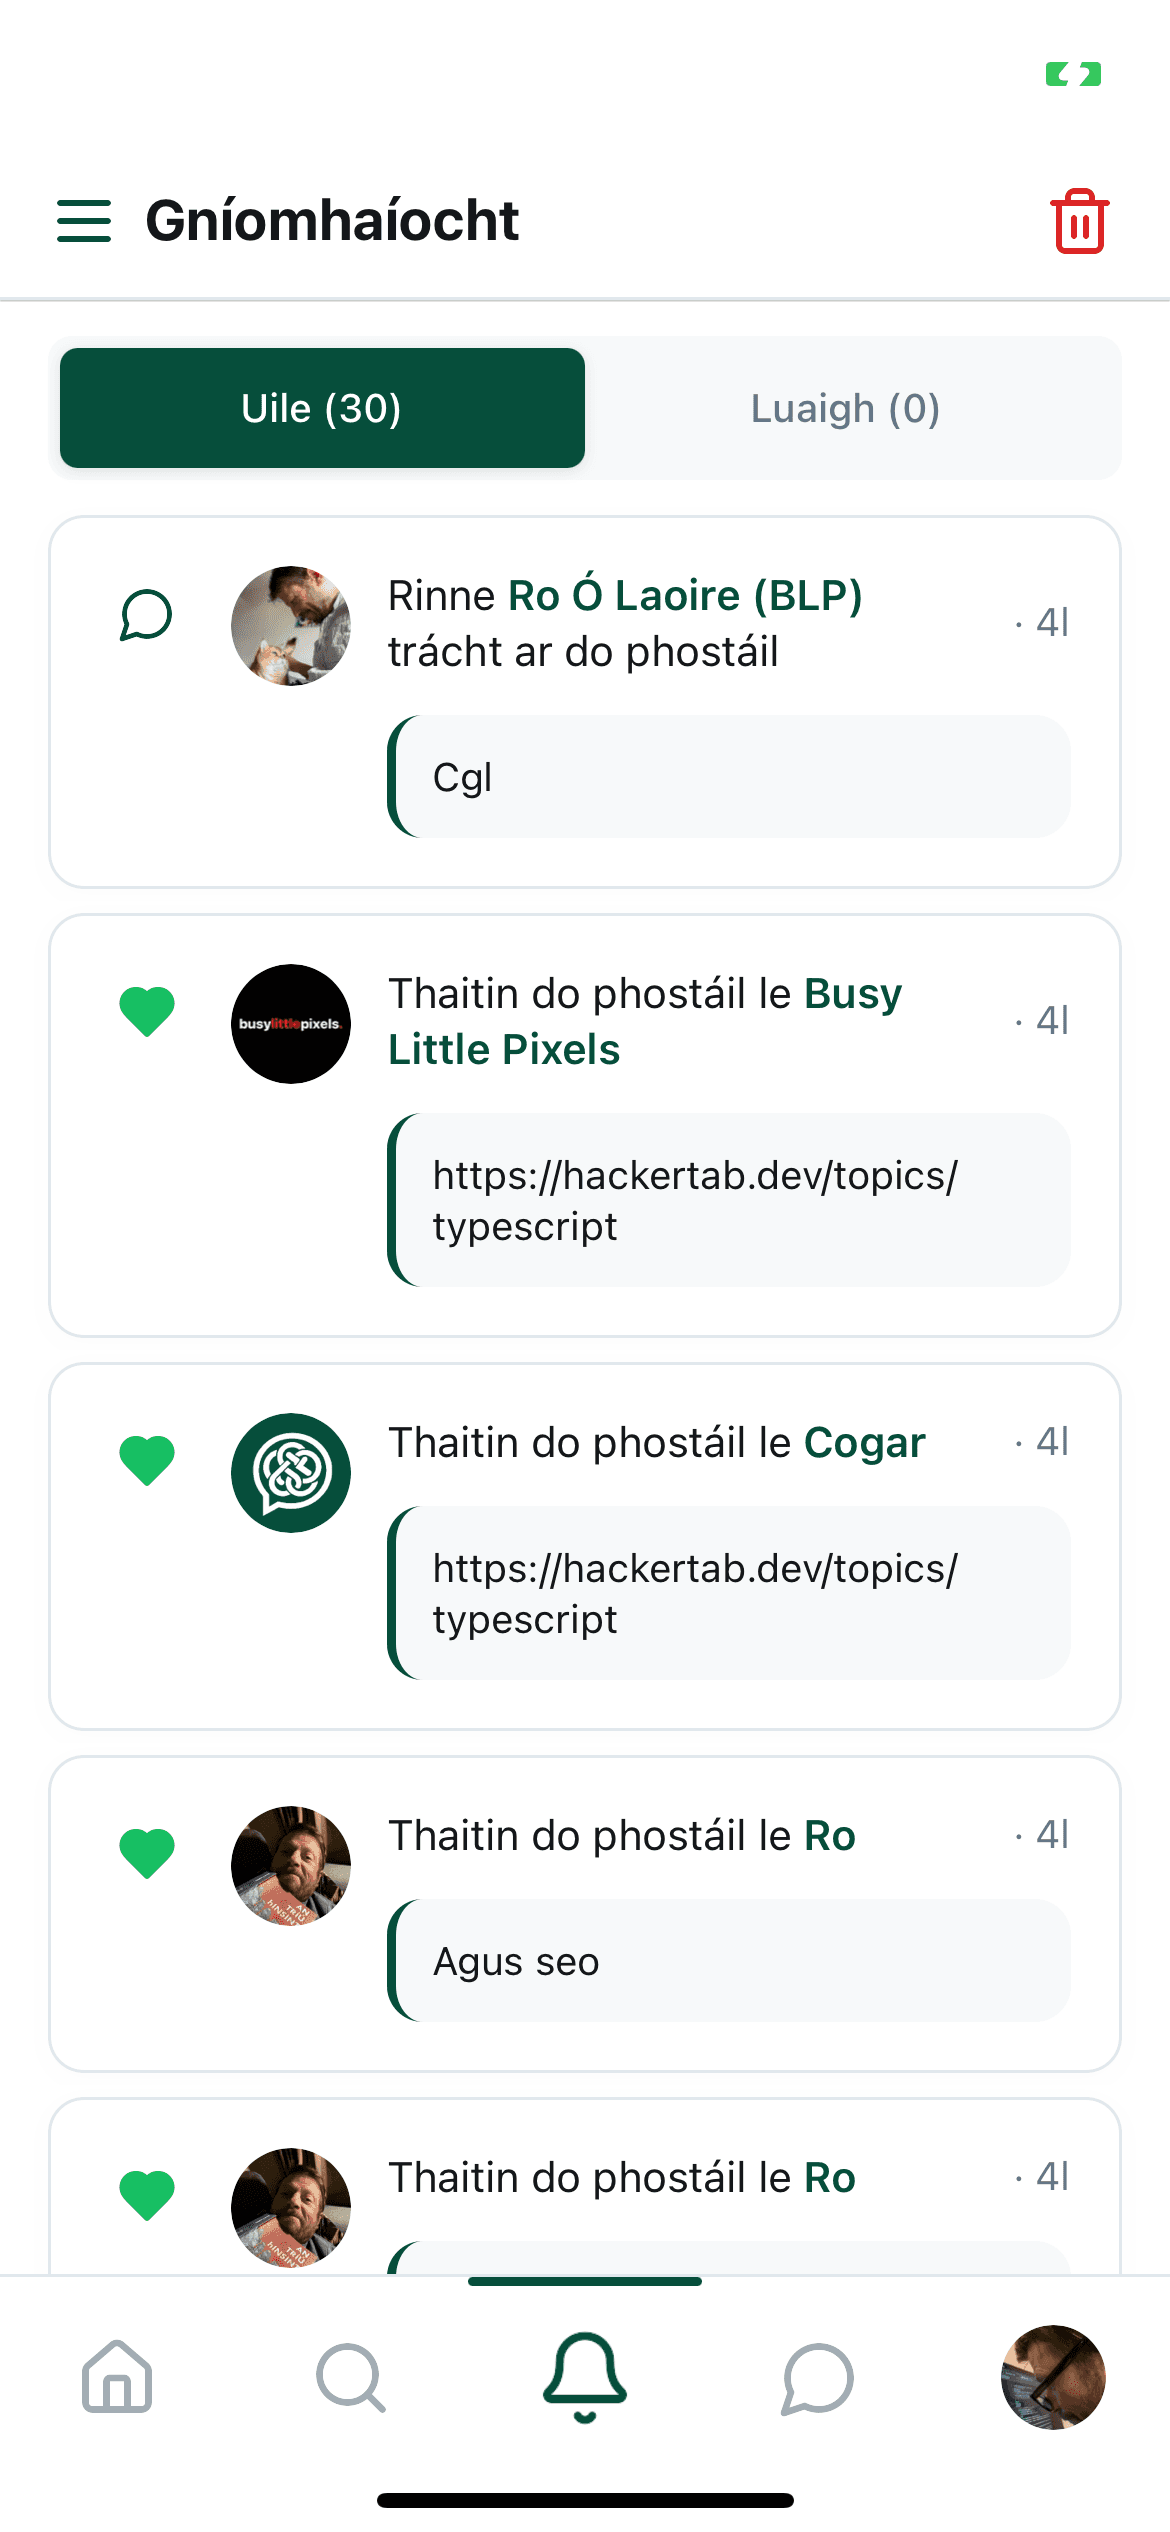
Task: Select the Uile (30) tab
Action: [x=322, y=408]
